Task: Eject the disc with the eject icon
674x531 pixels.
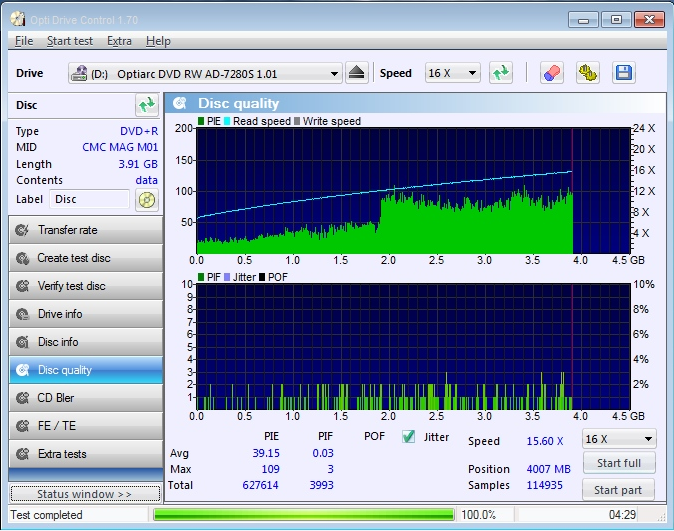Action: tap(356, 73)
